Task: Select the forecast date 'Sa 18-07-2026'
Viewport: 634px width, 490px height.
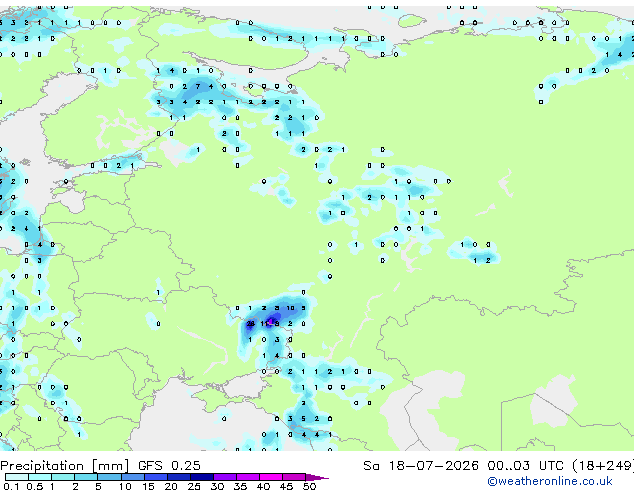Action: [x=421, y=466]
